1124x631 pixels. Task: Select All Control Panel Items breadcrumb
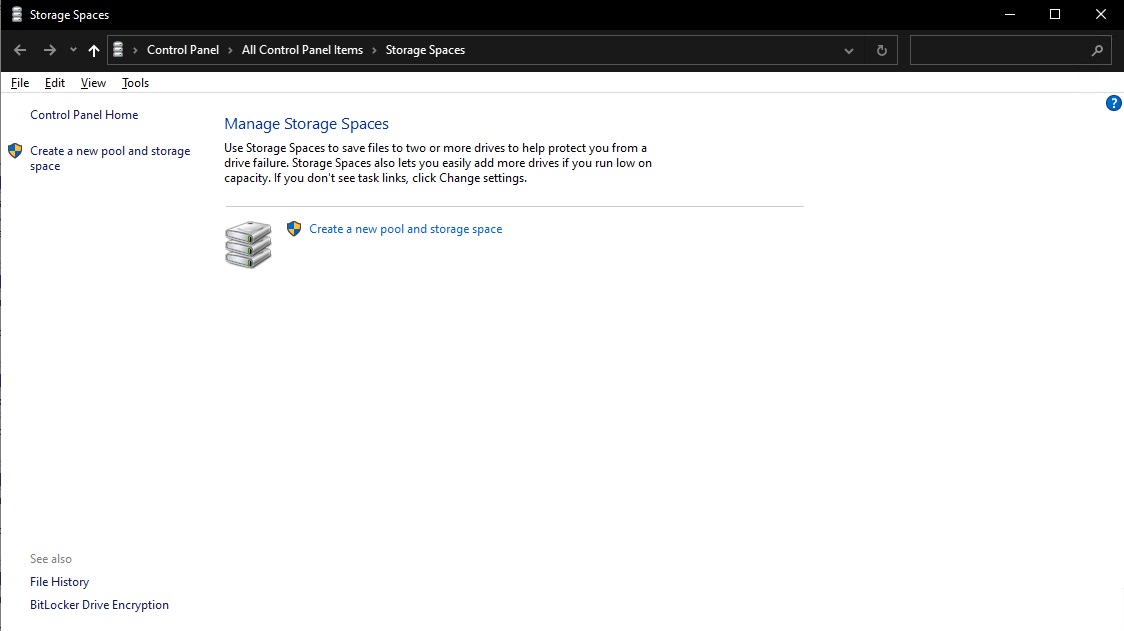pos(302,49)
